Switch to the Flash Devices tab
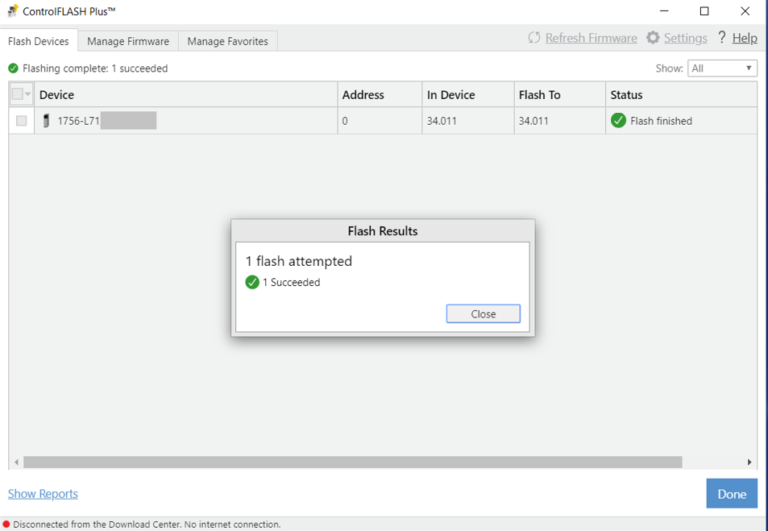This screenshot has height=531, width=768. point(38,41)
